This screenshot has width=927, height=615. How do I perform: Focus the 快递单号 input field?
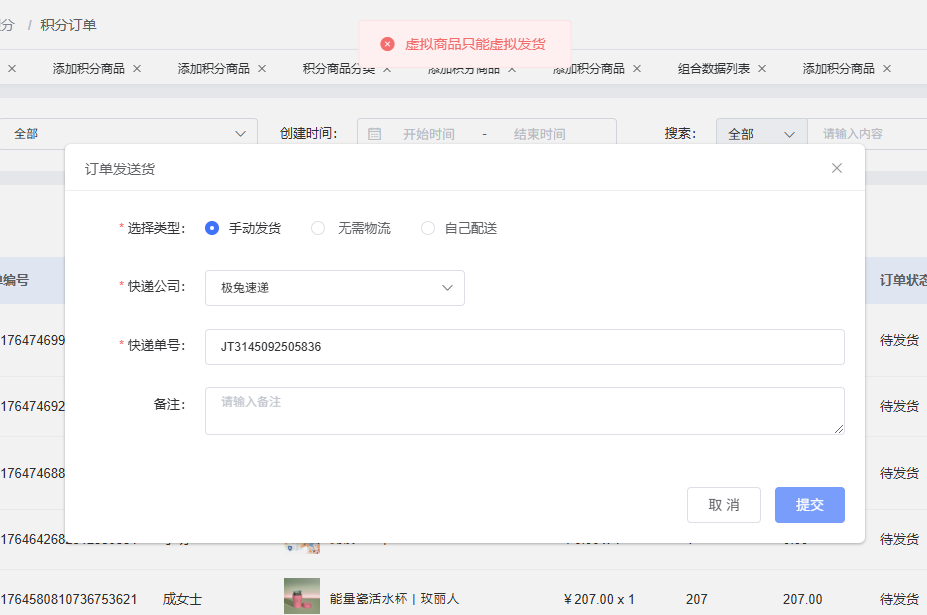pos(524,347)
